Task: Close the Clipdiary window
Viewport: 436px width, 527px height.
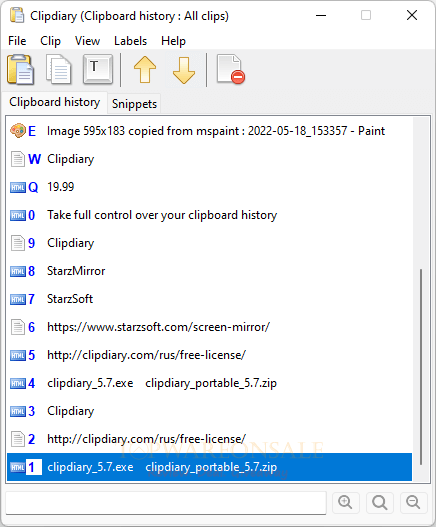Action: click(x=412, y=15)
